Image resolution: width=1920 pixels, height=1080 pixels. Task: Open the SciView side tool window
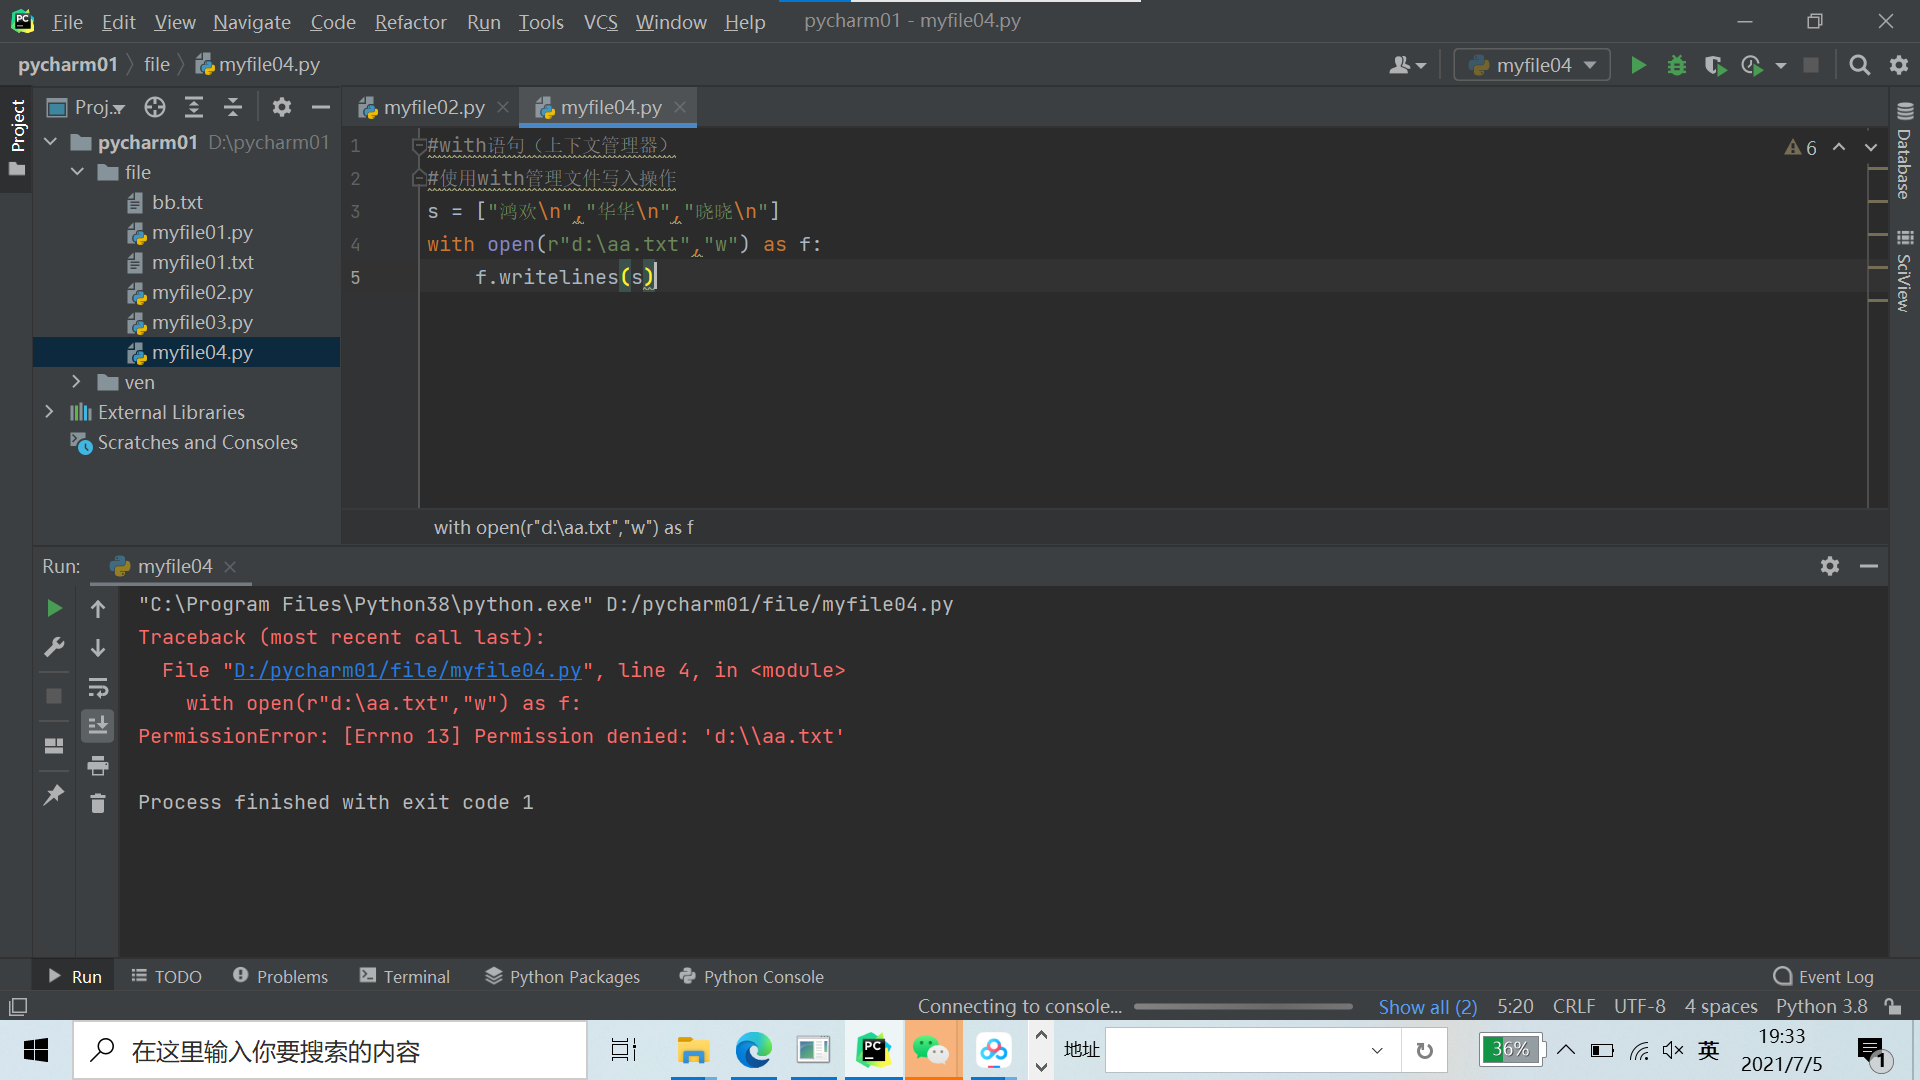(x=1904, y=272)
